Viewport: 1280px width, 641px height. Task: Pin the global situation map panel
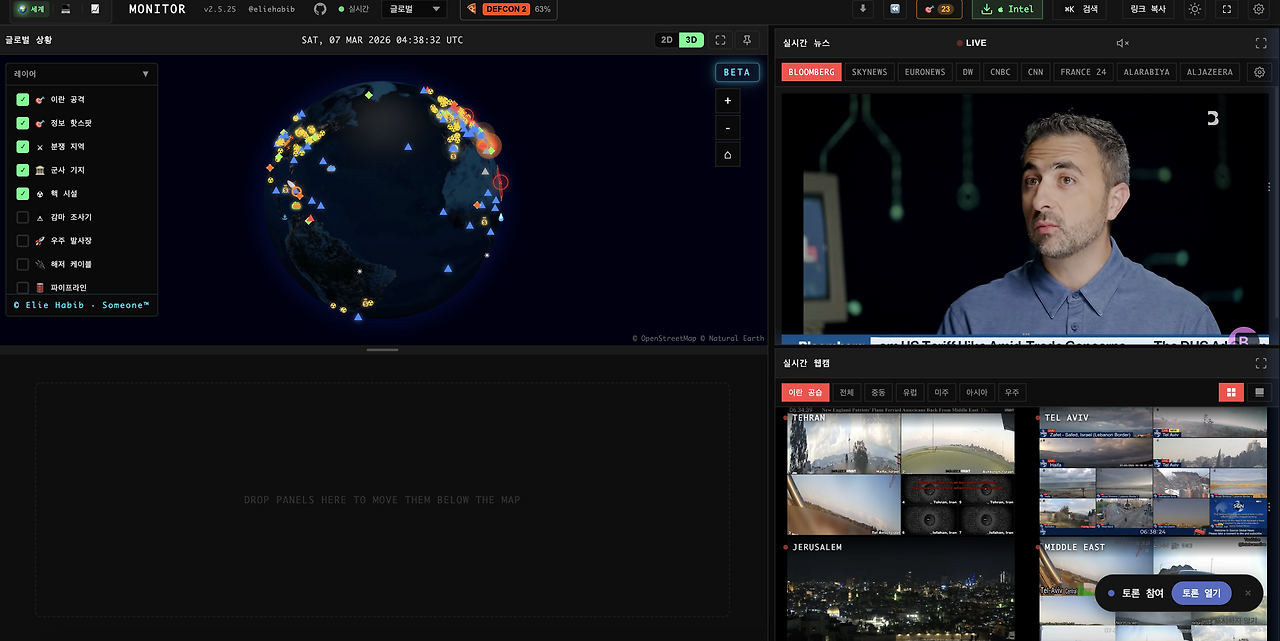click(x=747, y=40)
